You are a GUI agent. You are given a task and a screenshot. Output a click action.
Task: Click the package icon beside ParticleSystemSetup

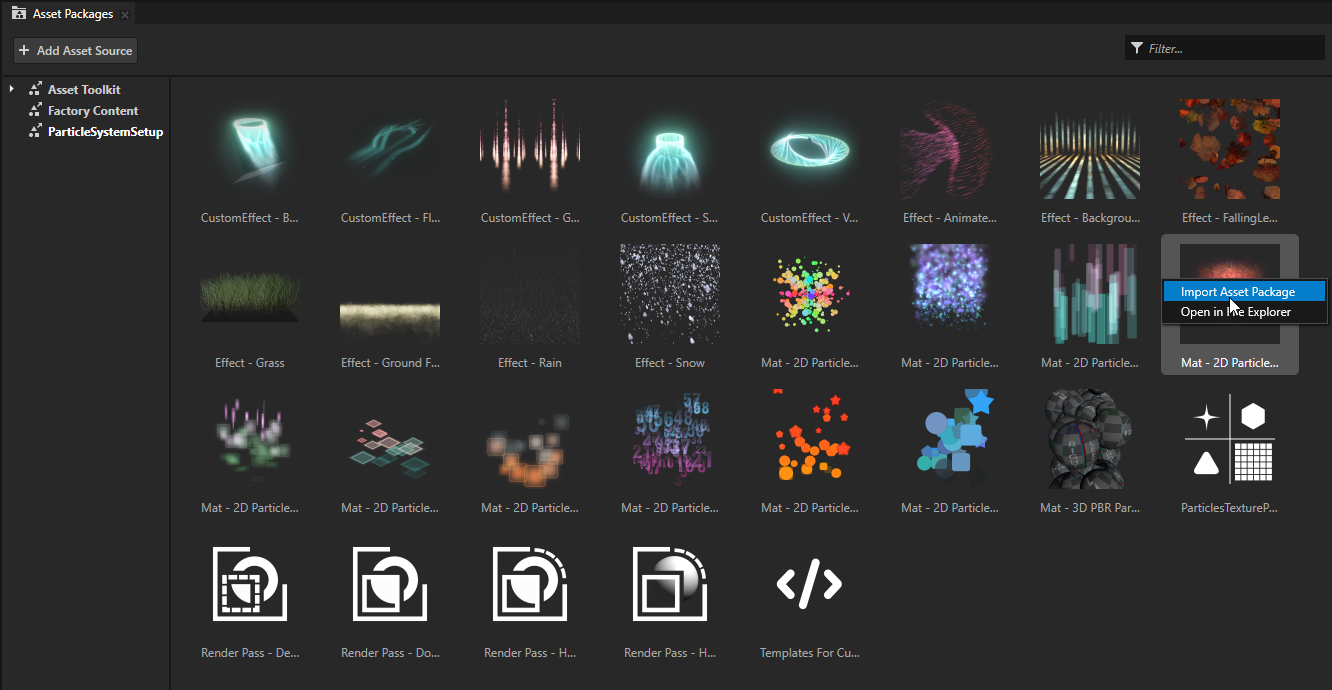tap(32, 131)
